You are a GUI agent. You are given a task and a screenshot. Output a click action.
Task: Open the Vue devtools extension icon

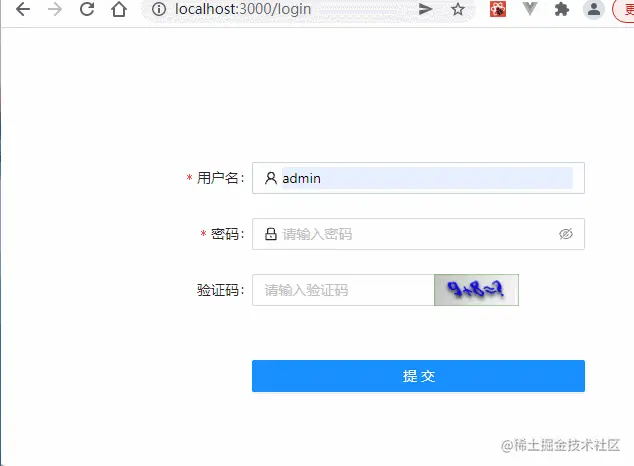530,9
